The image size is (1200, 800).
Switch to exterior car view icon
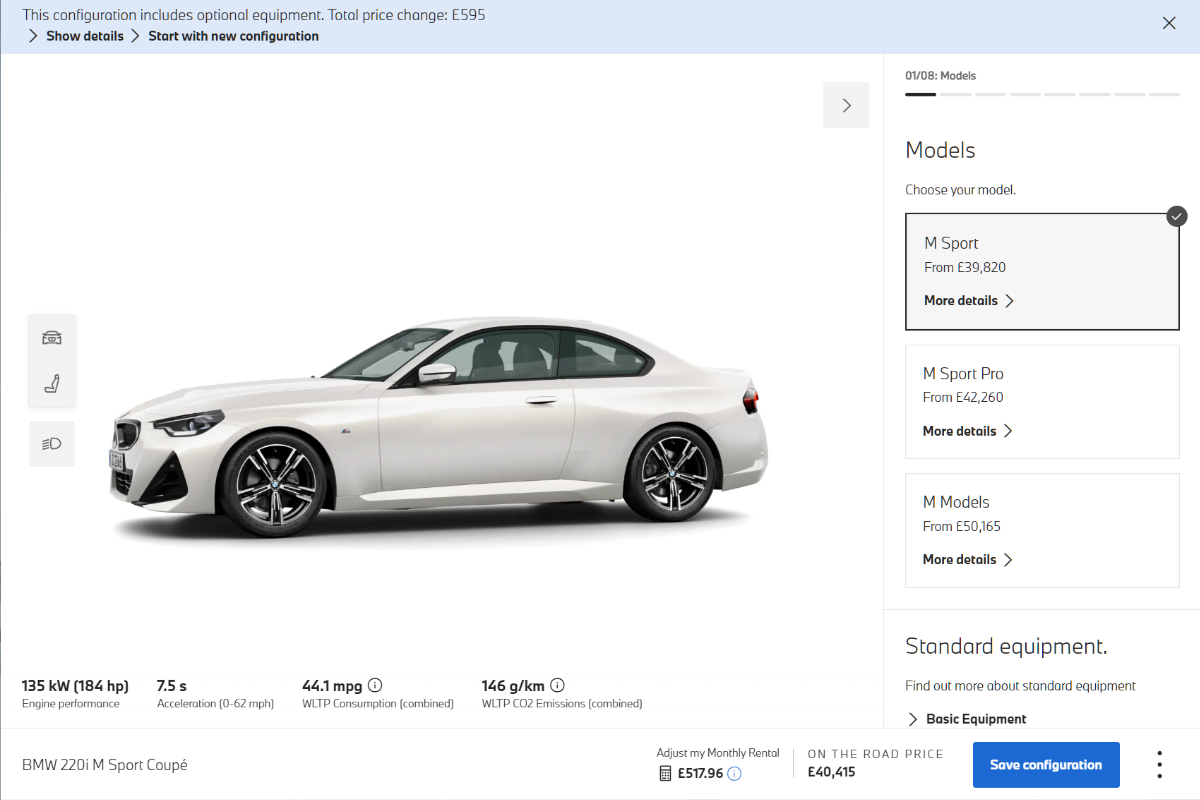point(52,338)
